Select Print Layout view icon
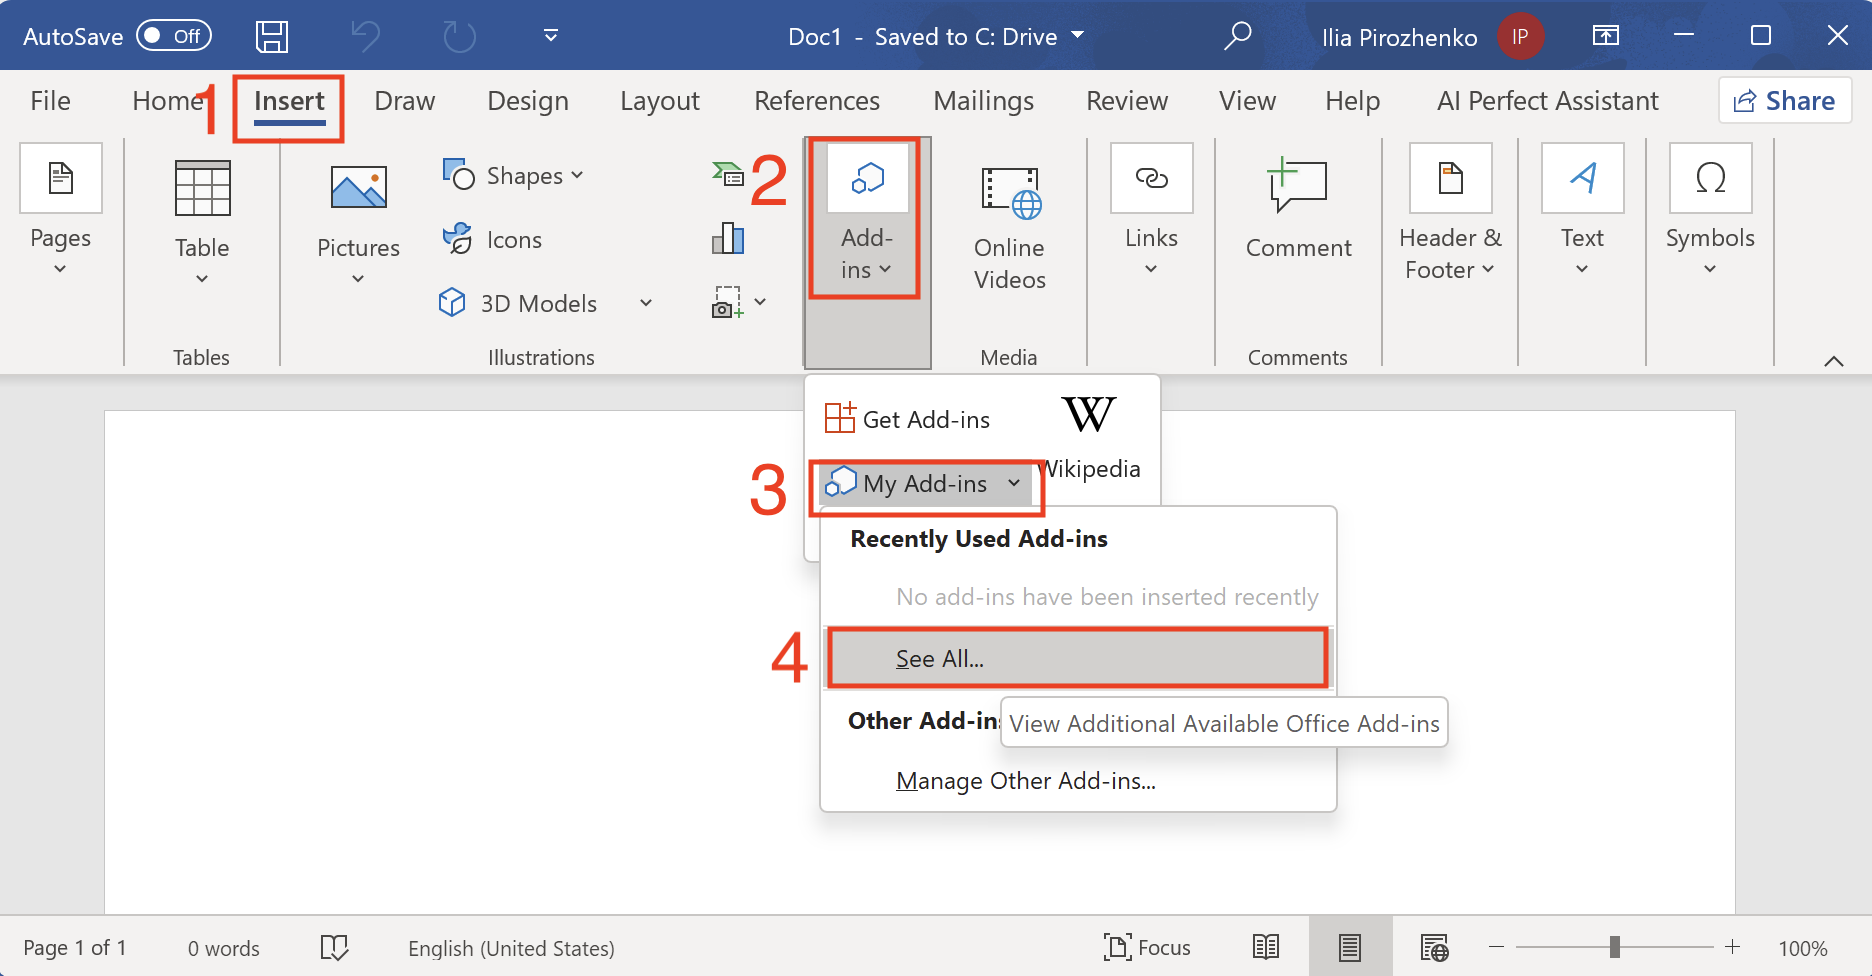The height and width of the screenshot is (976, 1872). point(1349,947)
